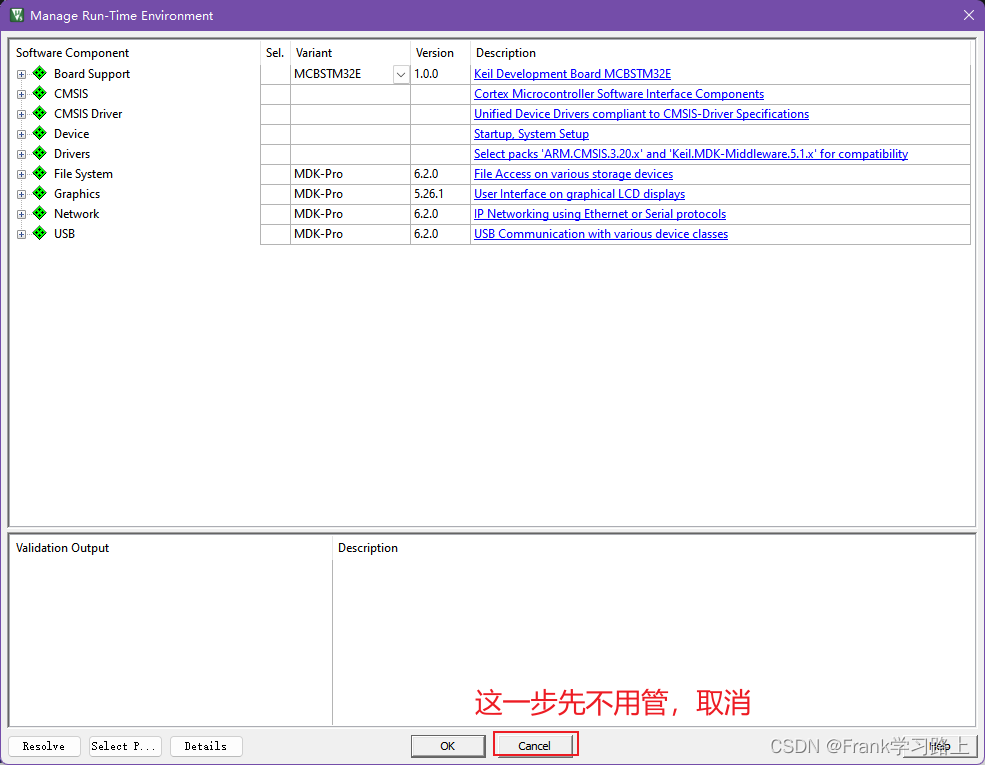This screenshot has height=765, width=985.
Task: Click the Details button
Action: [206, 746]
